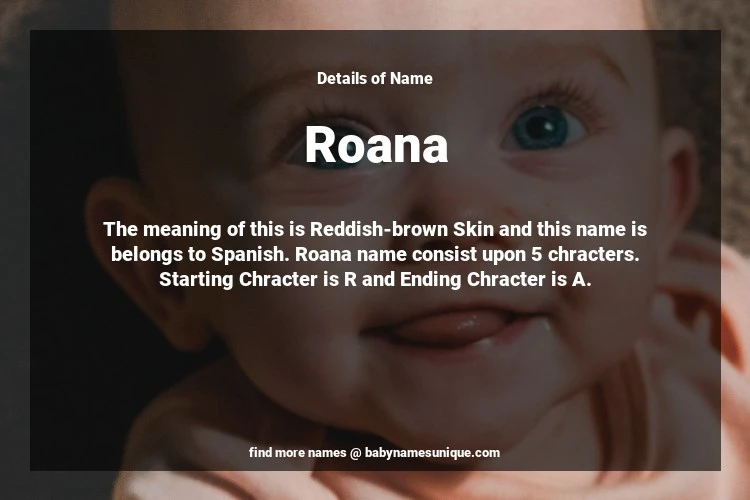Image resolution: width=750 pixels, height=500 pixels.
Task: Select the word 'Reddish-brown' in the description
Action: (379, 229)
